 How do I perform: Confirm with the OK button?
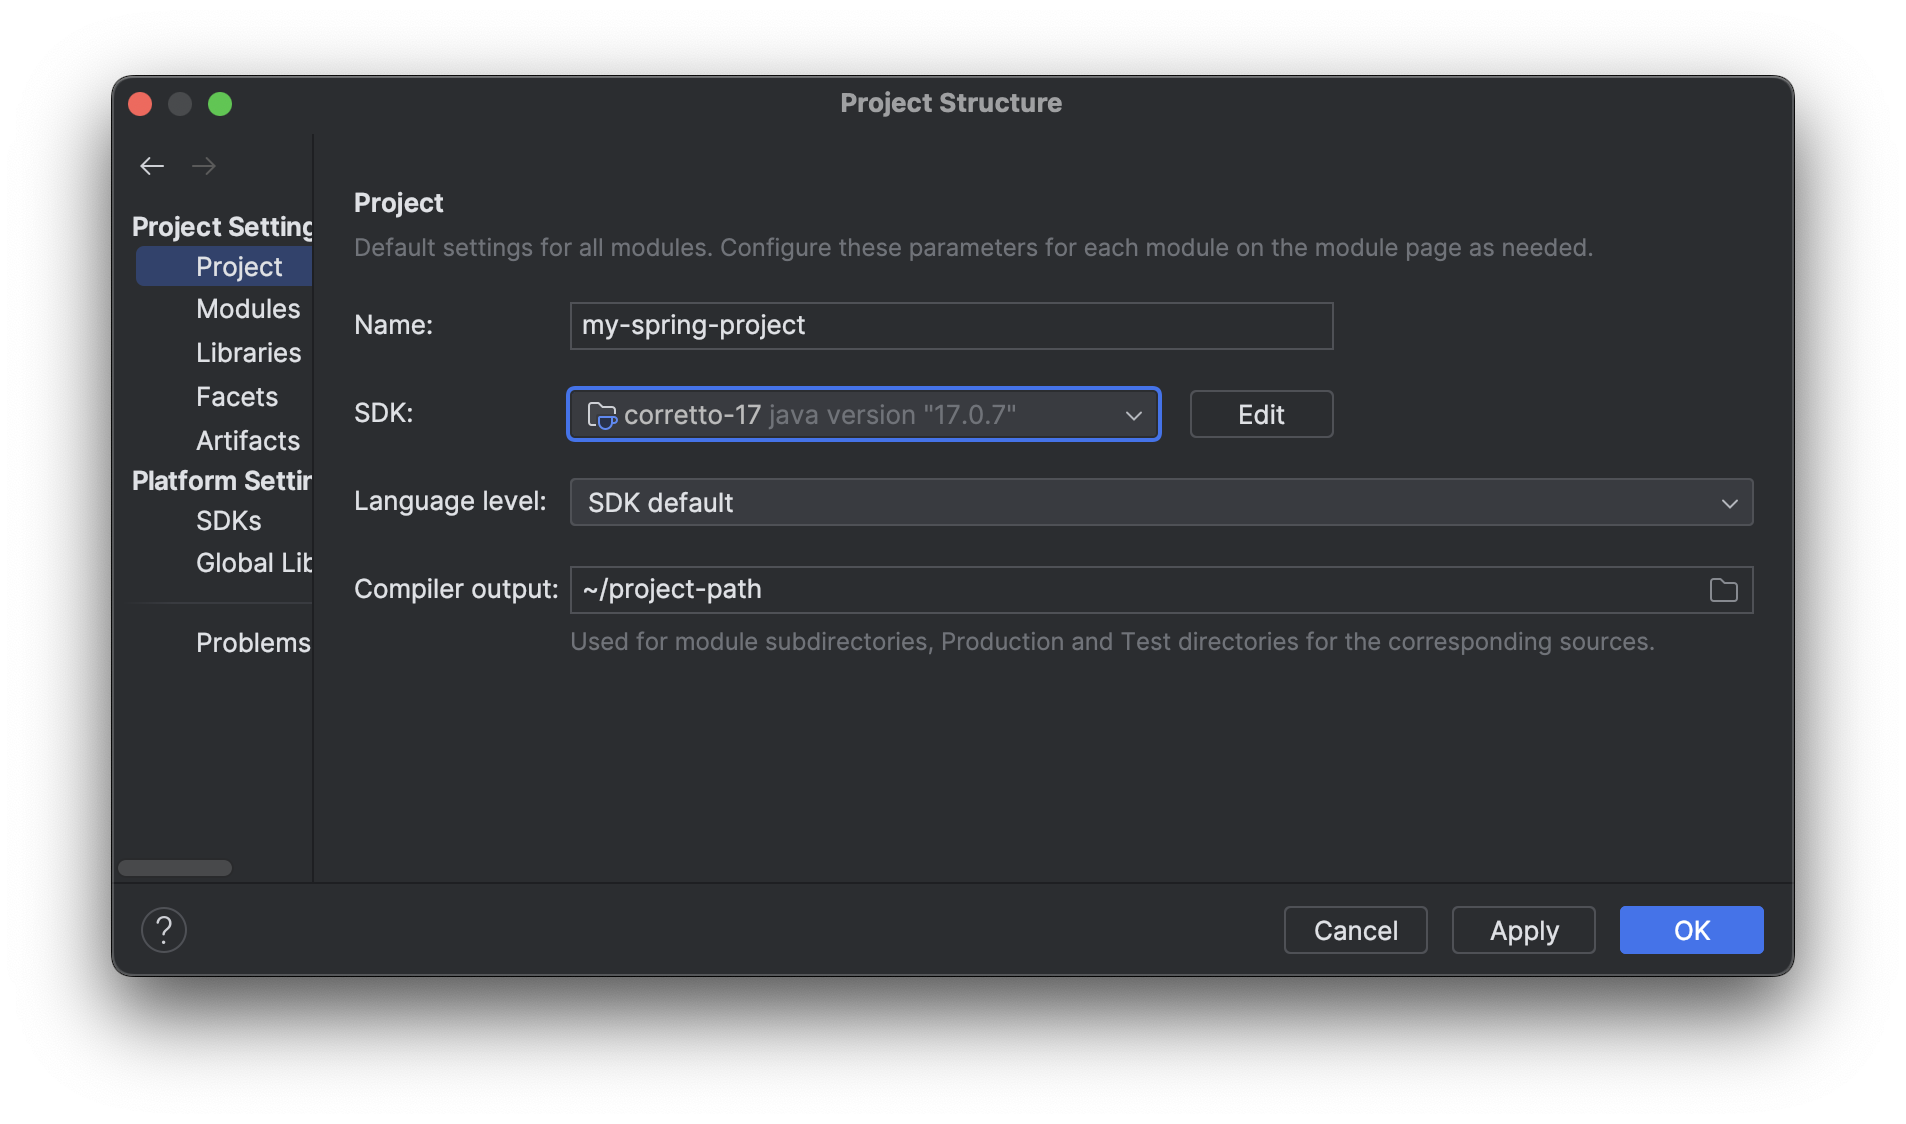pos(1691,930)
